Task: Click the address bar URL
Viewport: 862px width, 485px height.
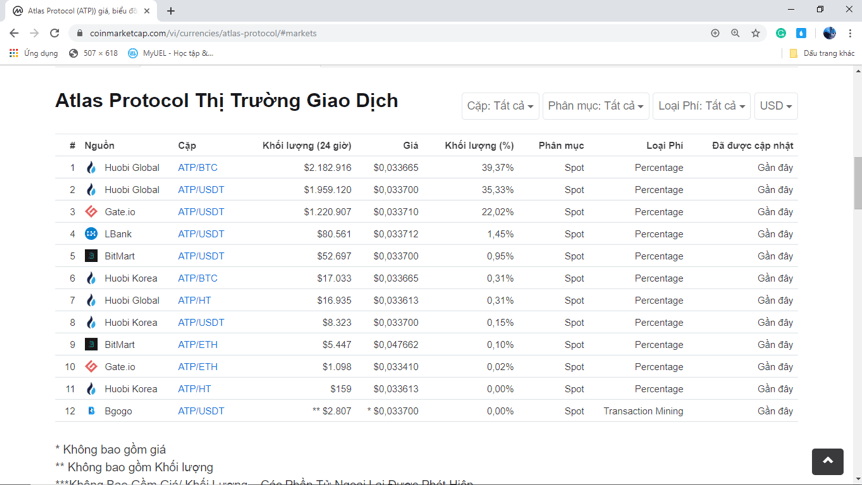Action: pyautogui.click(x=203, y=33)
